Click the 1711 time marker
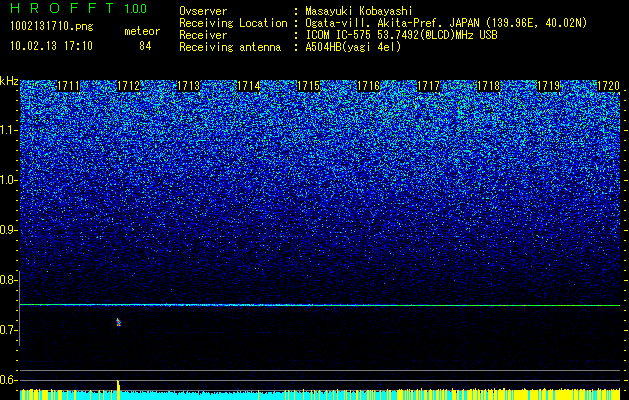This screenshot has height=400, width=629. click(x=68, y=86)
